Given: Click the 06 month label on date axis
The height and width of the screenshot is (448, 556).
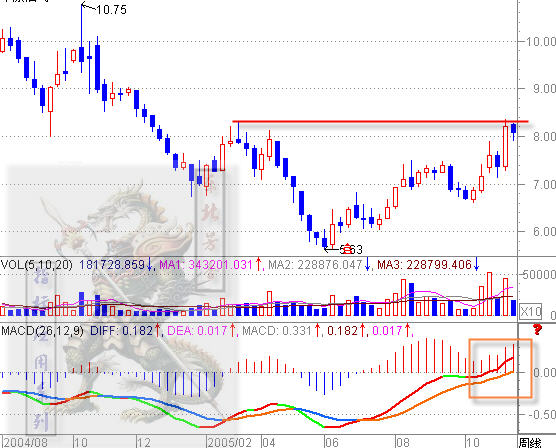Looking at the screenshot, I should coord(332,443).
